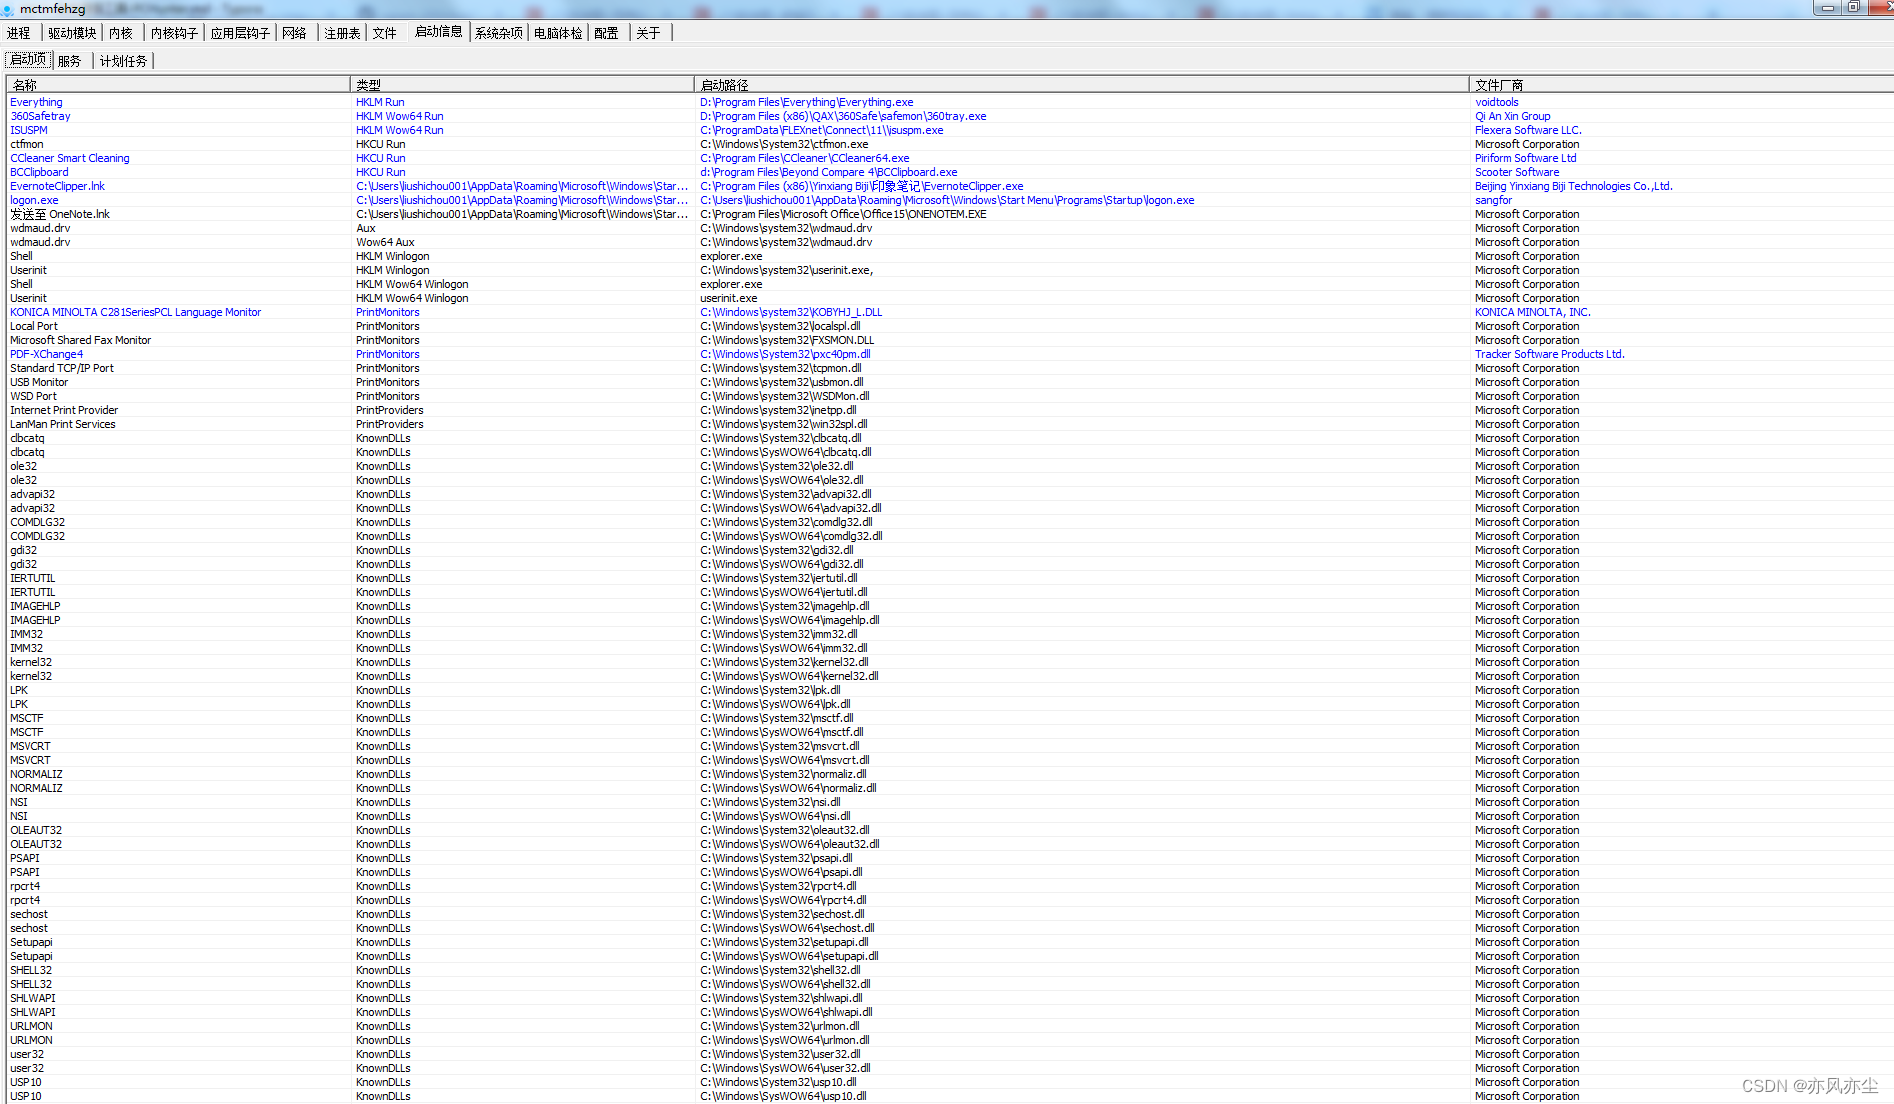Click the HKLM Run type for Everything
Viewport: 1894px width, 1104px height.
380,102
